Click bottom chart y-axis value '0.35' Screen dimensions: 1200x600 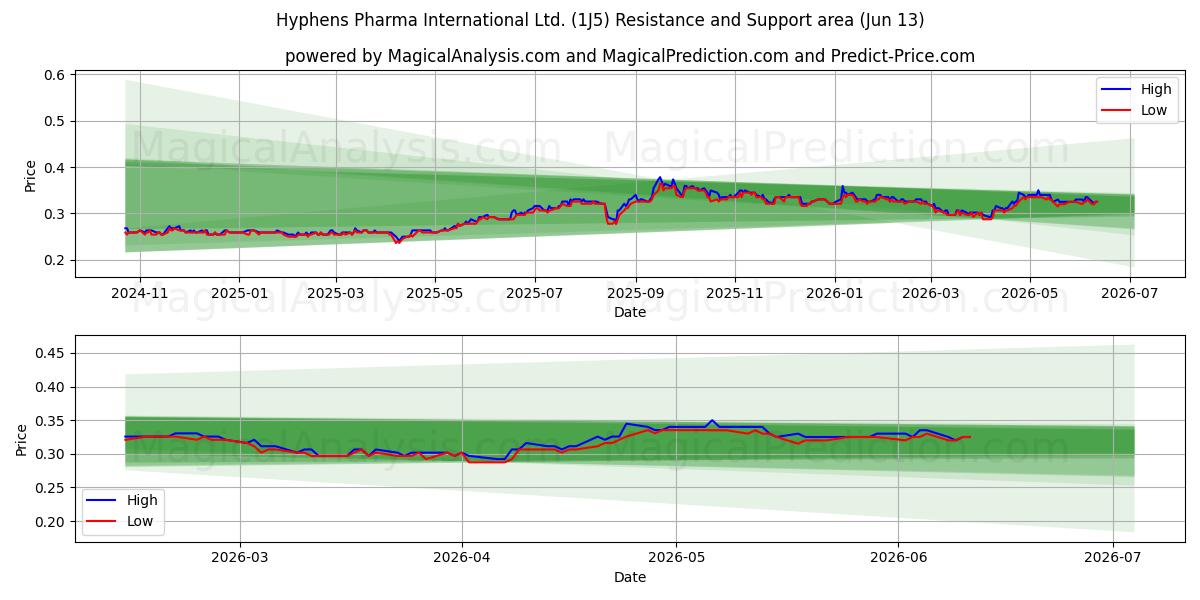[51, 421]
